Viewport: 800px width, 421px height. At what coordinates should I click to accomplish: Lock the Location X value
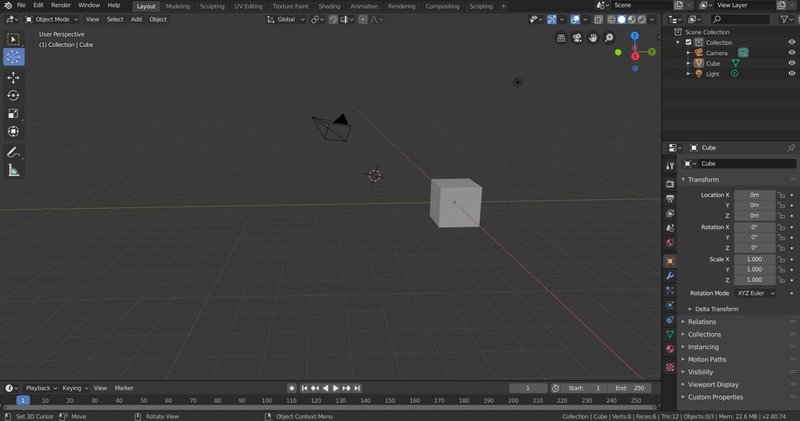[x=781, y=195]
